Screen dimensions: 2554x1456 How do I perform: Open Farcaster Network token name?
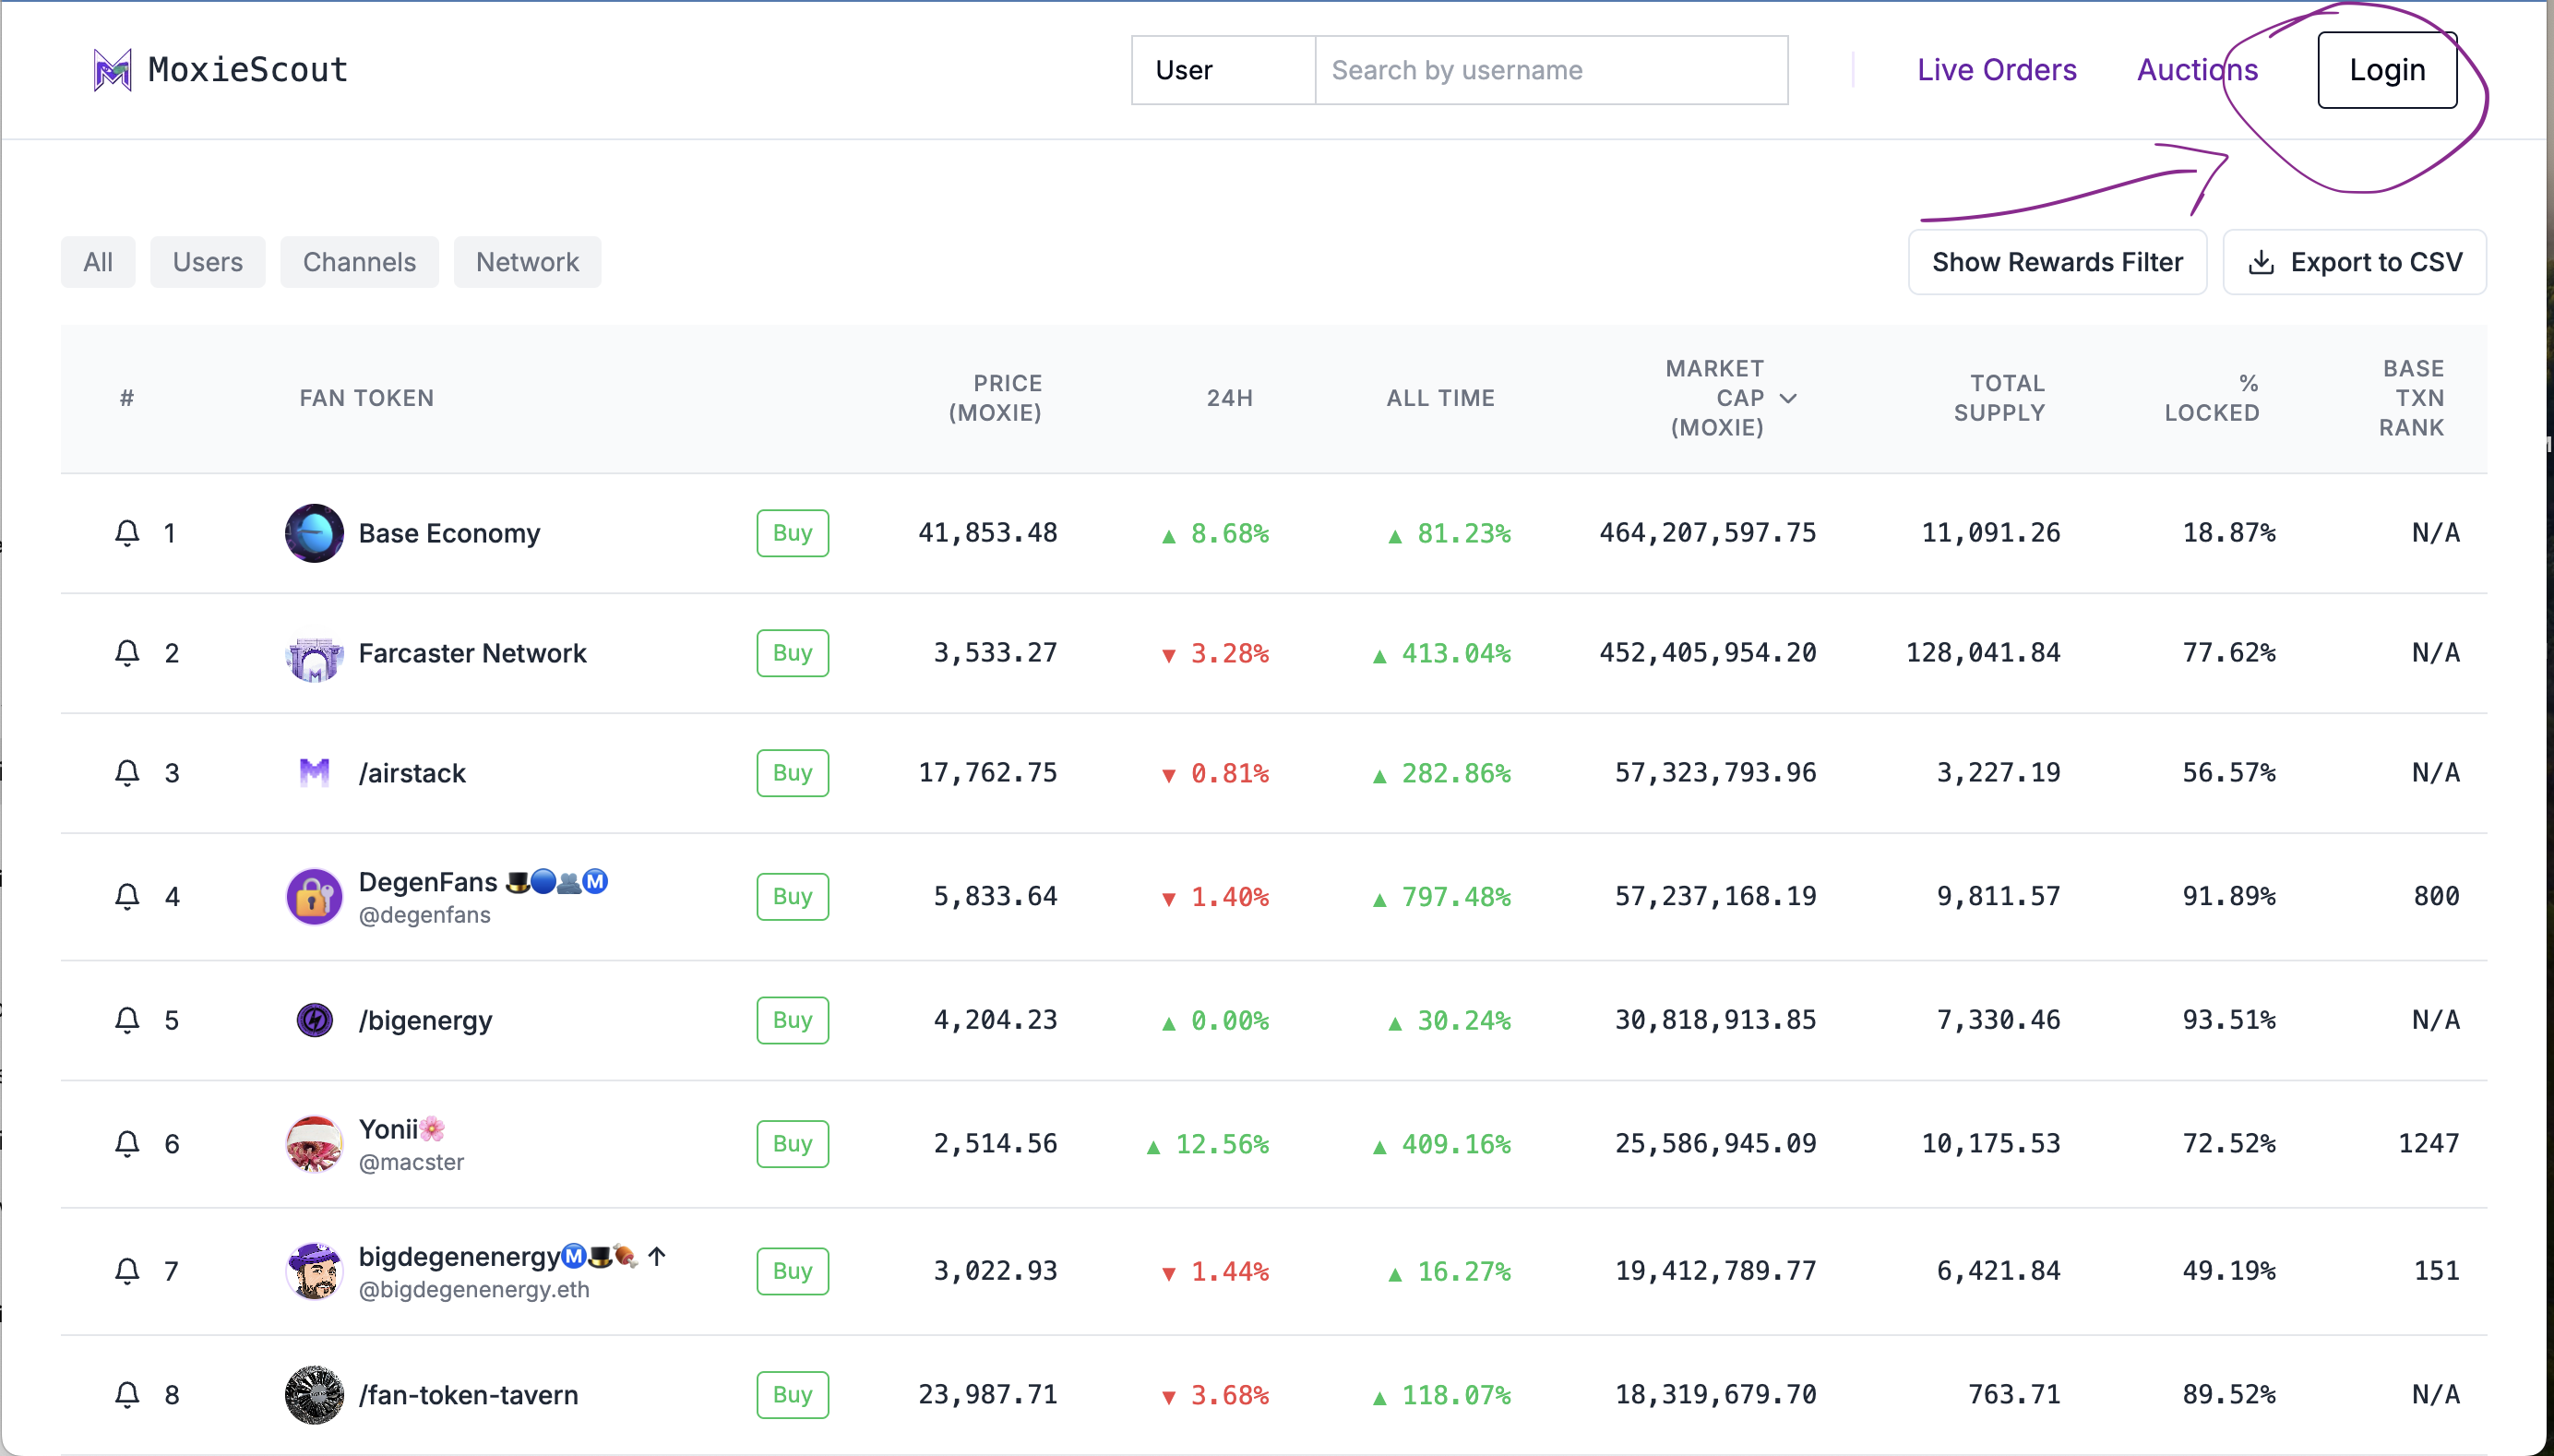pyautogui.click(x=472, y=653)
